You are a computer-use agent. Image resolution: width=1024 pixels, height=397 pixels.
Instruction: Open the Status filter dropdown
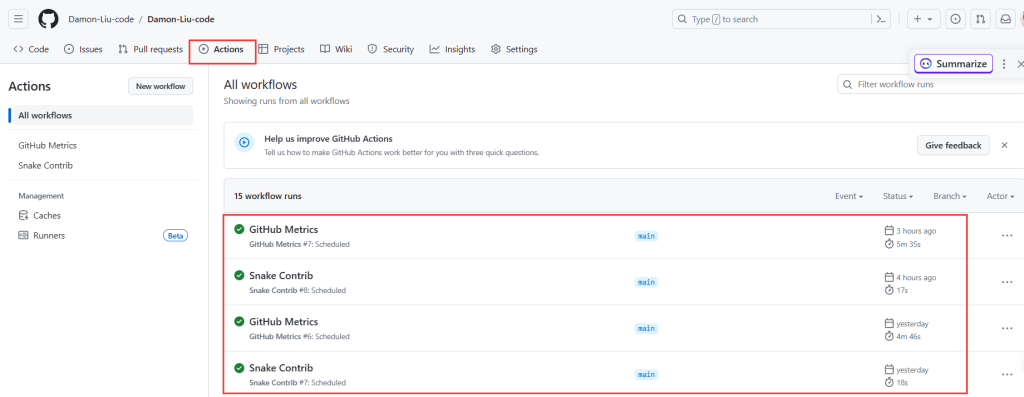(x=897, y=196)
